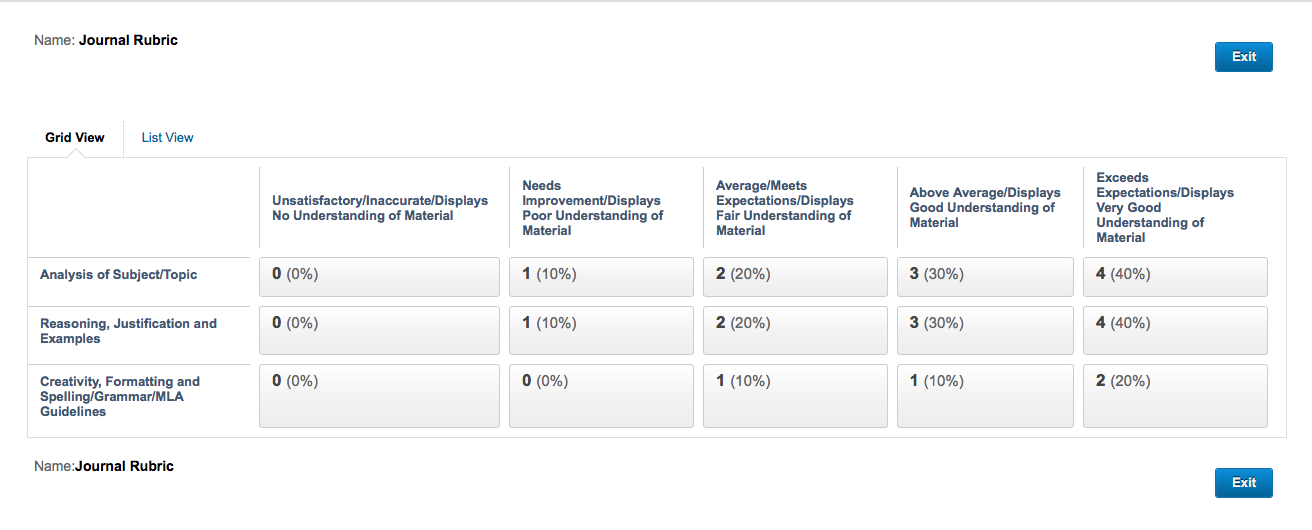The height and width of the screenshot is (530, 1312).
Task: Choose 2 (20%) cell in Analysis of Subject/Topic row
Action: pyautogui.click(x=795, y=277)
